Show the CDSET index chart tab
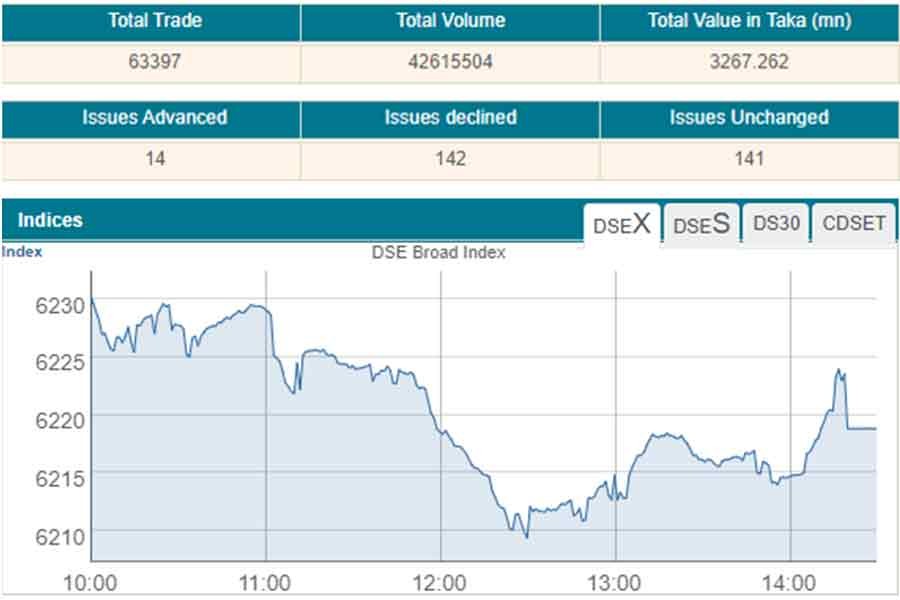The height and width of the screenshot is (600, 900). 853,223
